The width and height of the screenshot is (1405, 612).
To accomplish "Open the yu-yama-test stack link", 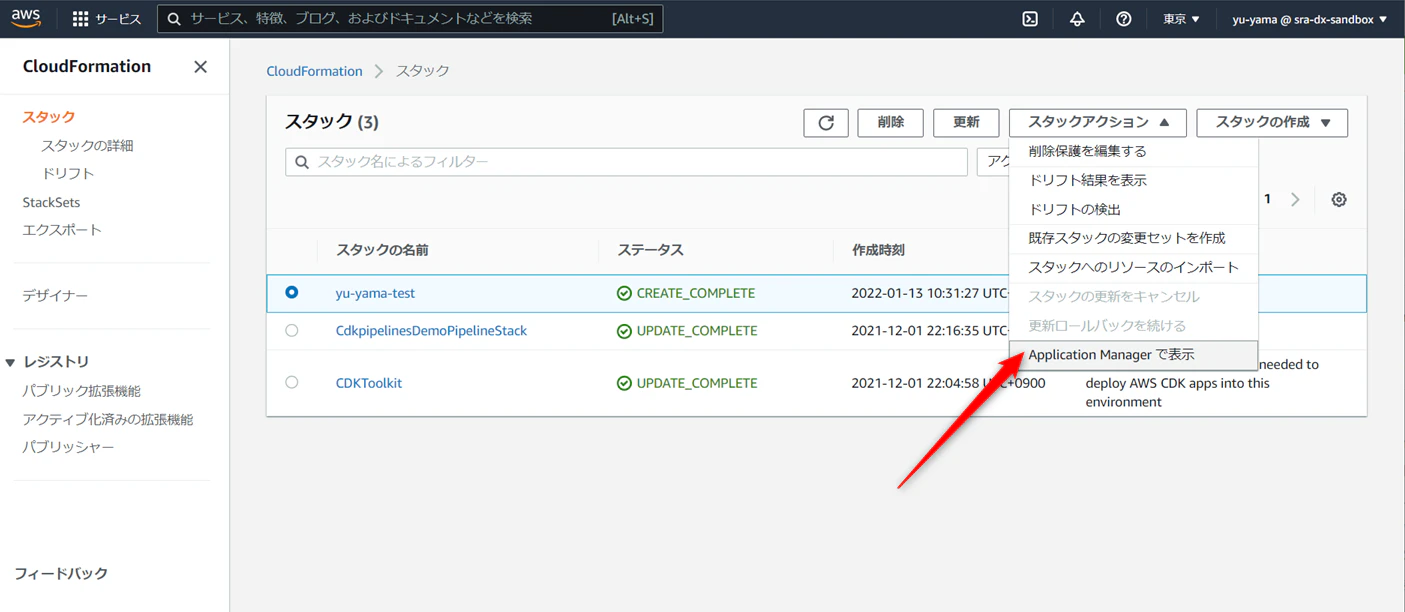I will [375, 293].
